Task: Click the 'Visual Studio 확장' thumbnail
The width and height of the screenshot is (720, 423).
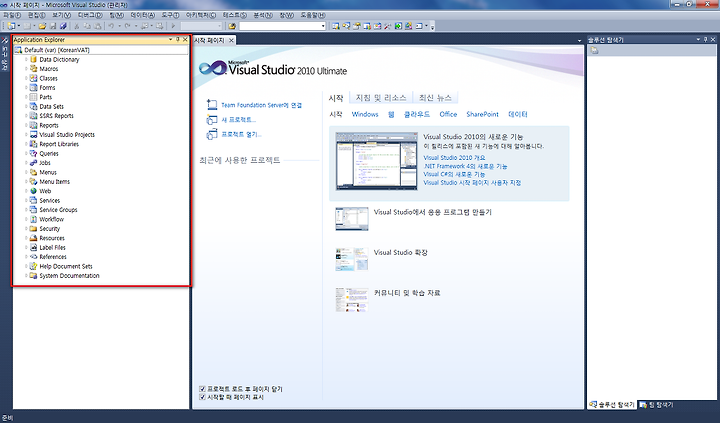Action: [x=352, y=259]
